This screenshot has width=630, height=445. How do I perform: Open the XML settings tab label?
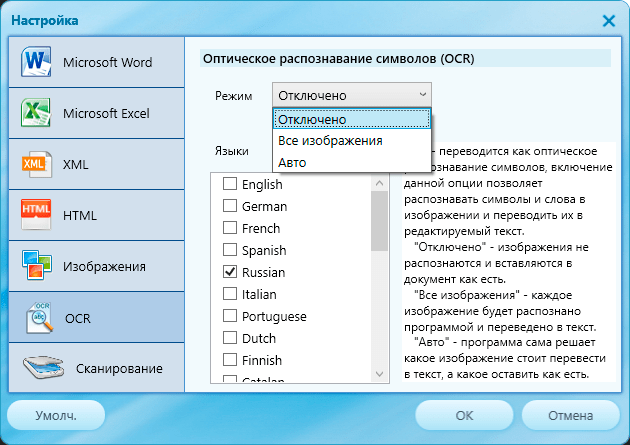[x=76, y=164]
